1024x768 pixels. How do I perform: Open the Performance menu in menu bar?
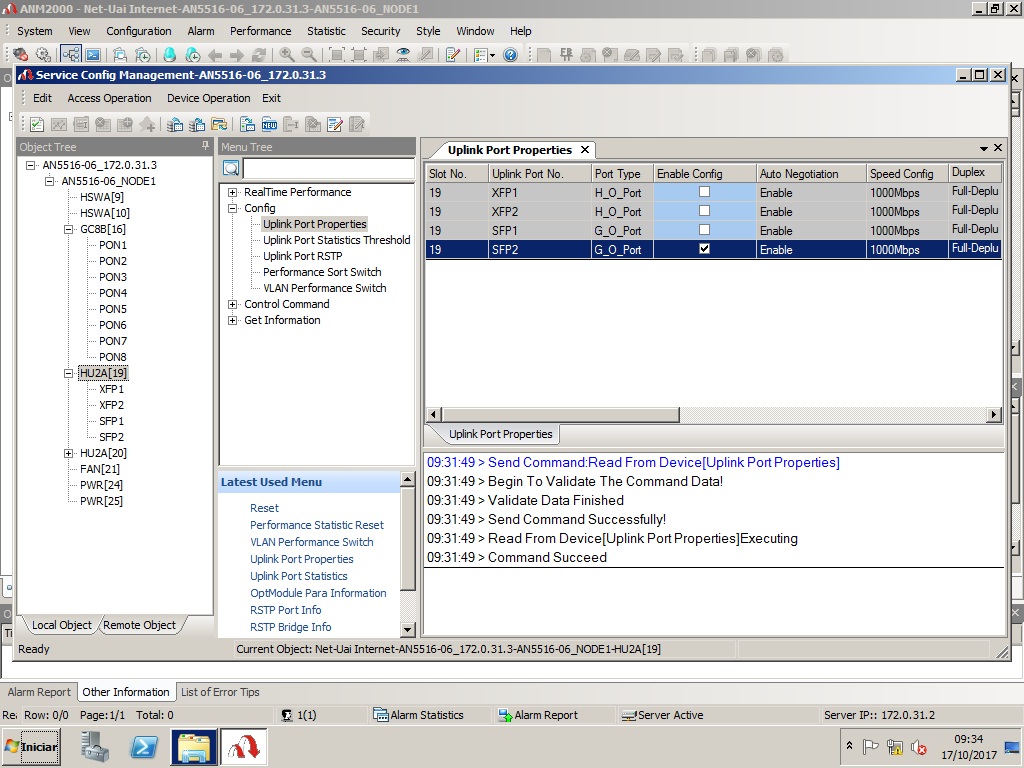[x=260, y=31]
